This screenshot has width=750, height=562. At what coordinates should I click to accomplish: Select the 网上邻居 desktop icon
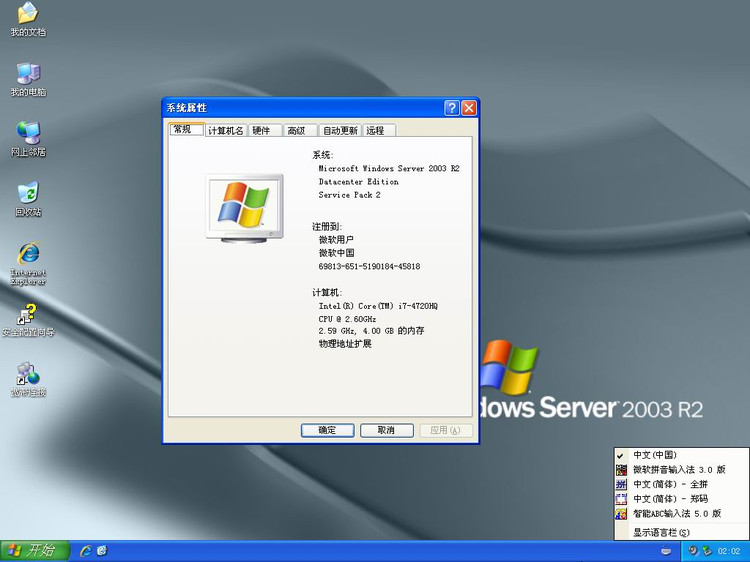click(28, 139)
